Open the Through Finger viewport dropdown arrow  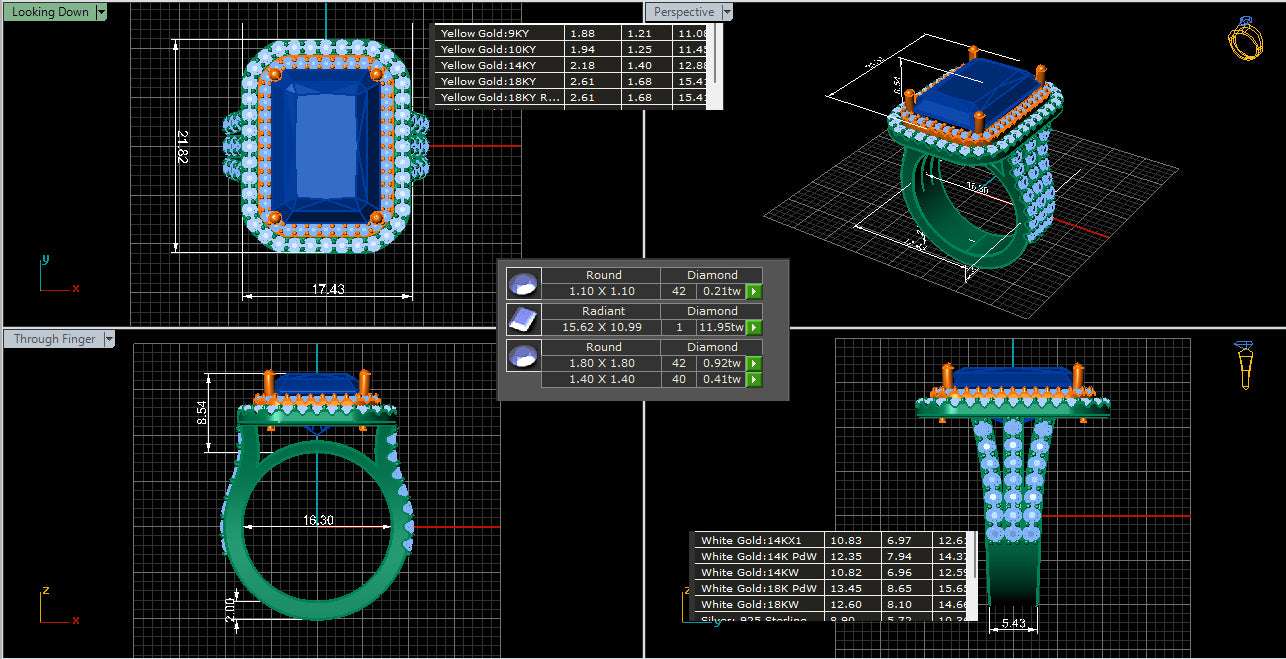[x=110, y=339]
